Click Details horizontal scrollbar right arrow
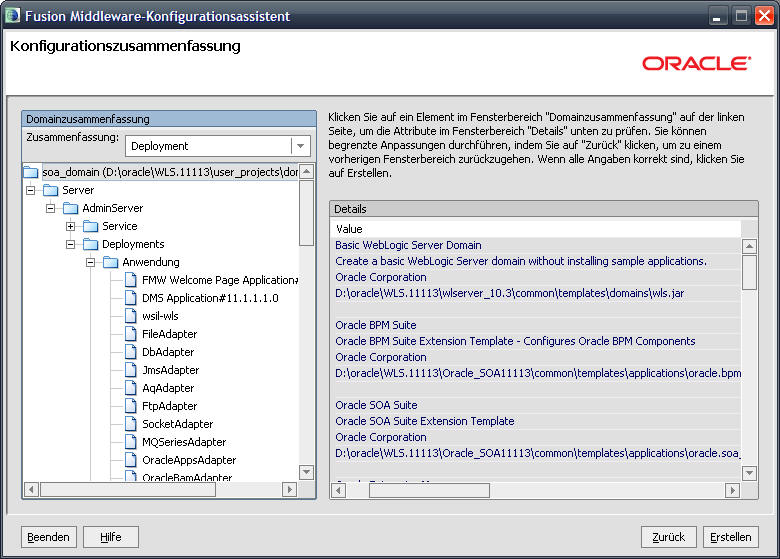Image resolution: width=780 pixels, height=559 pixels. click(732, 491)
